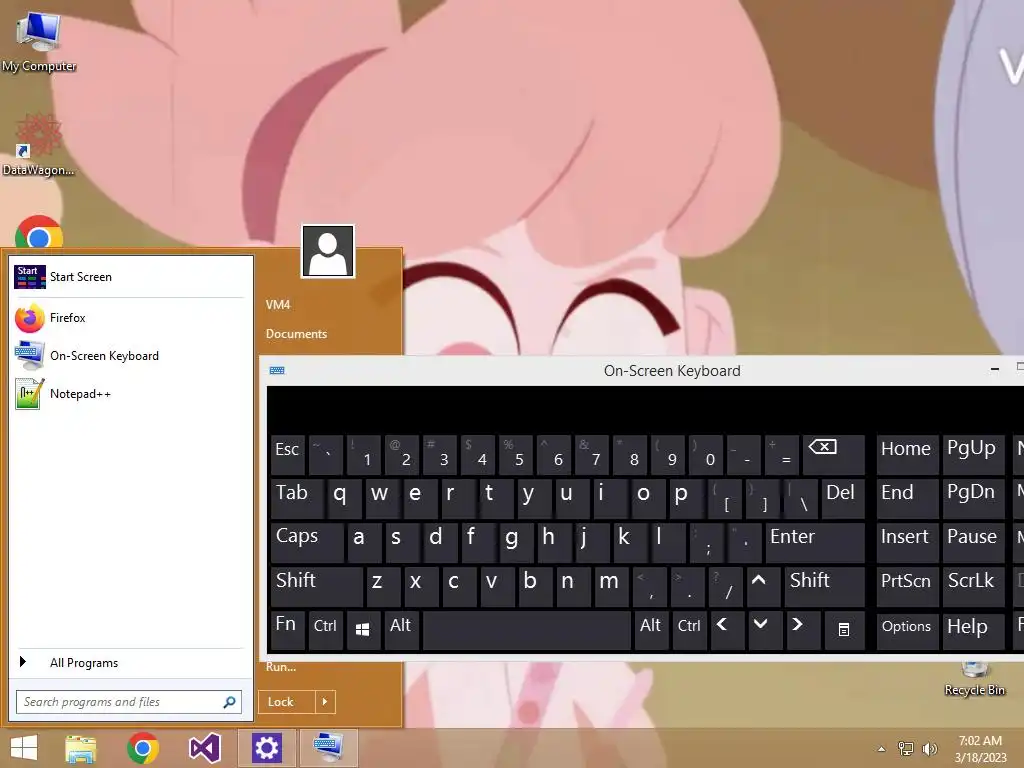Toggle the right Alt key

point(650,630)
